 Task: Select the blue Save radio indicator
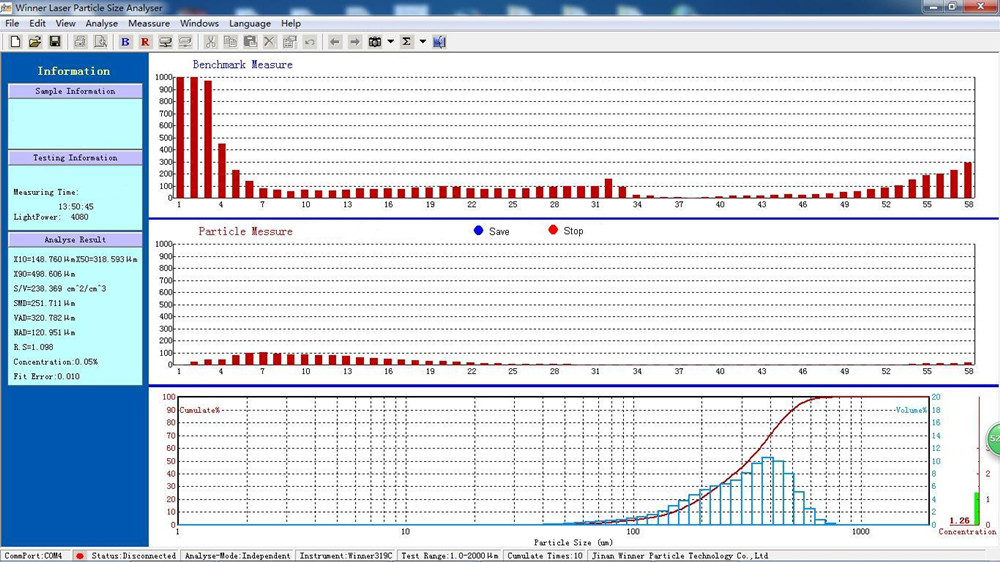479,231
